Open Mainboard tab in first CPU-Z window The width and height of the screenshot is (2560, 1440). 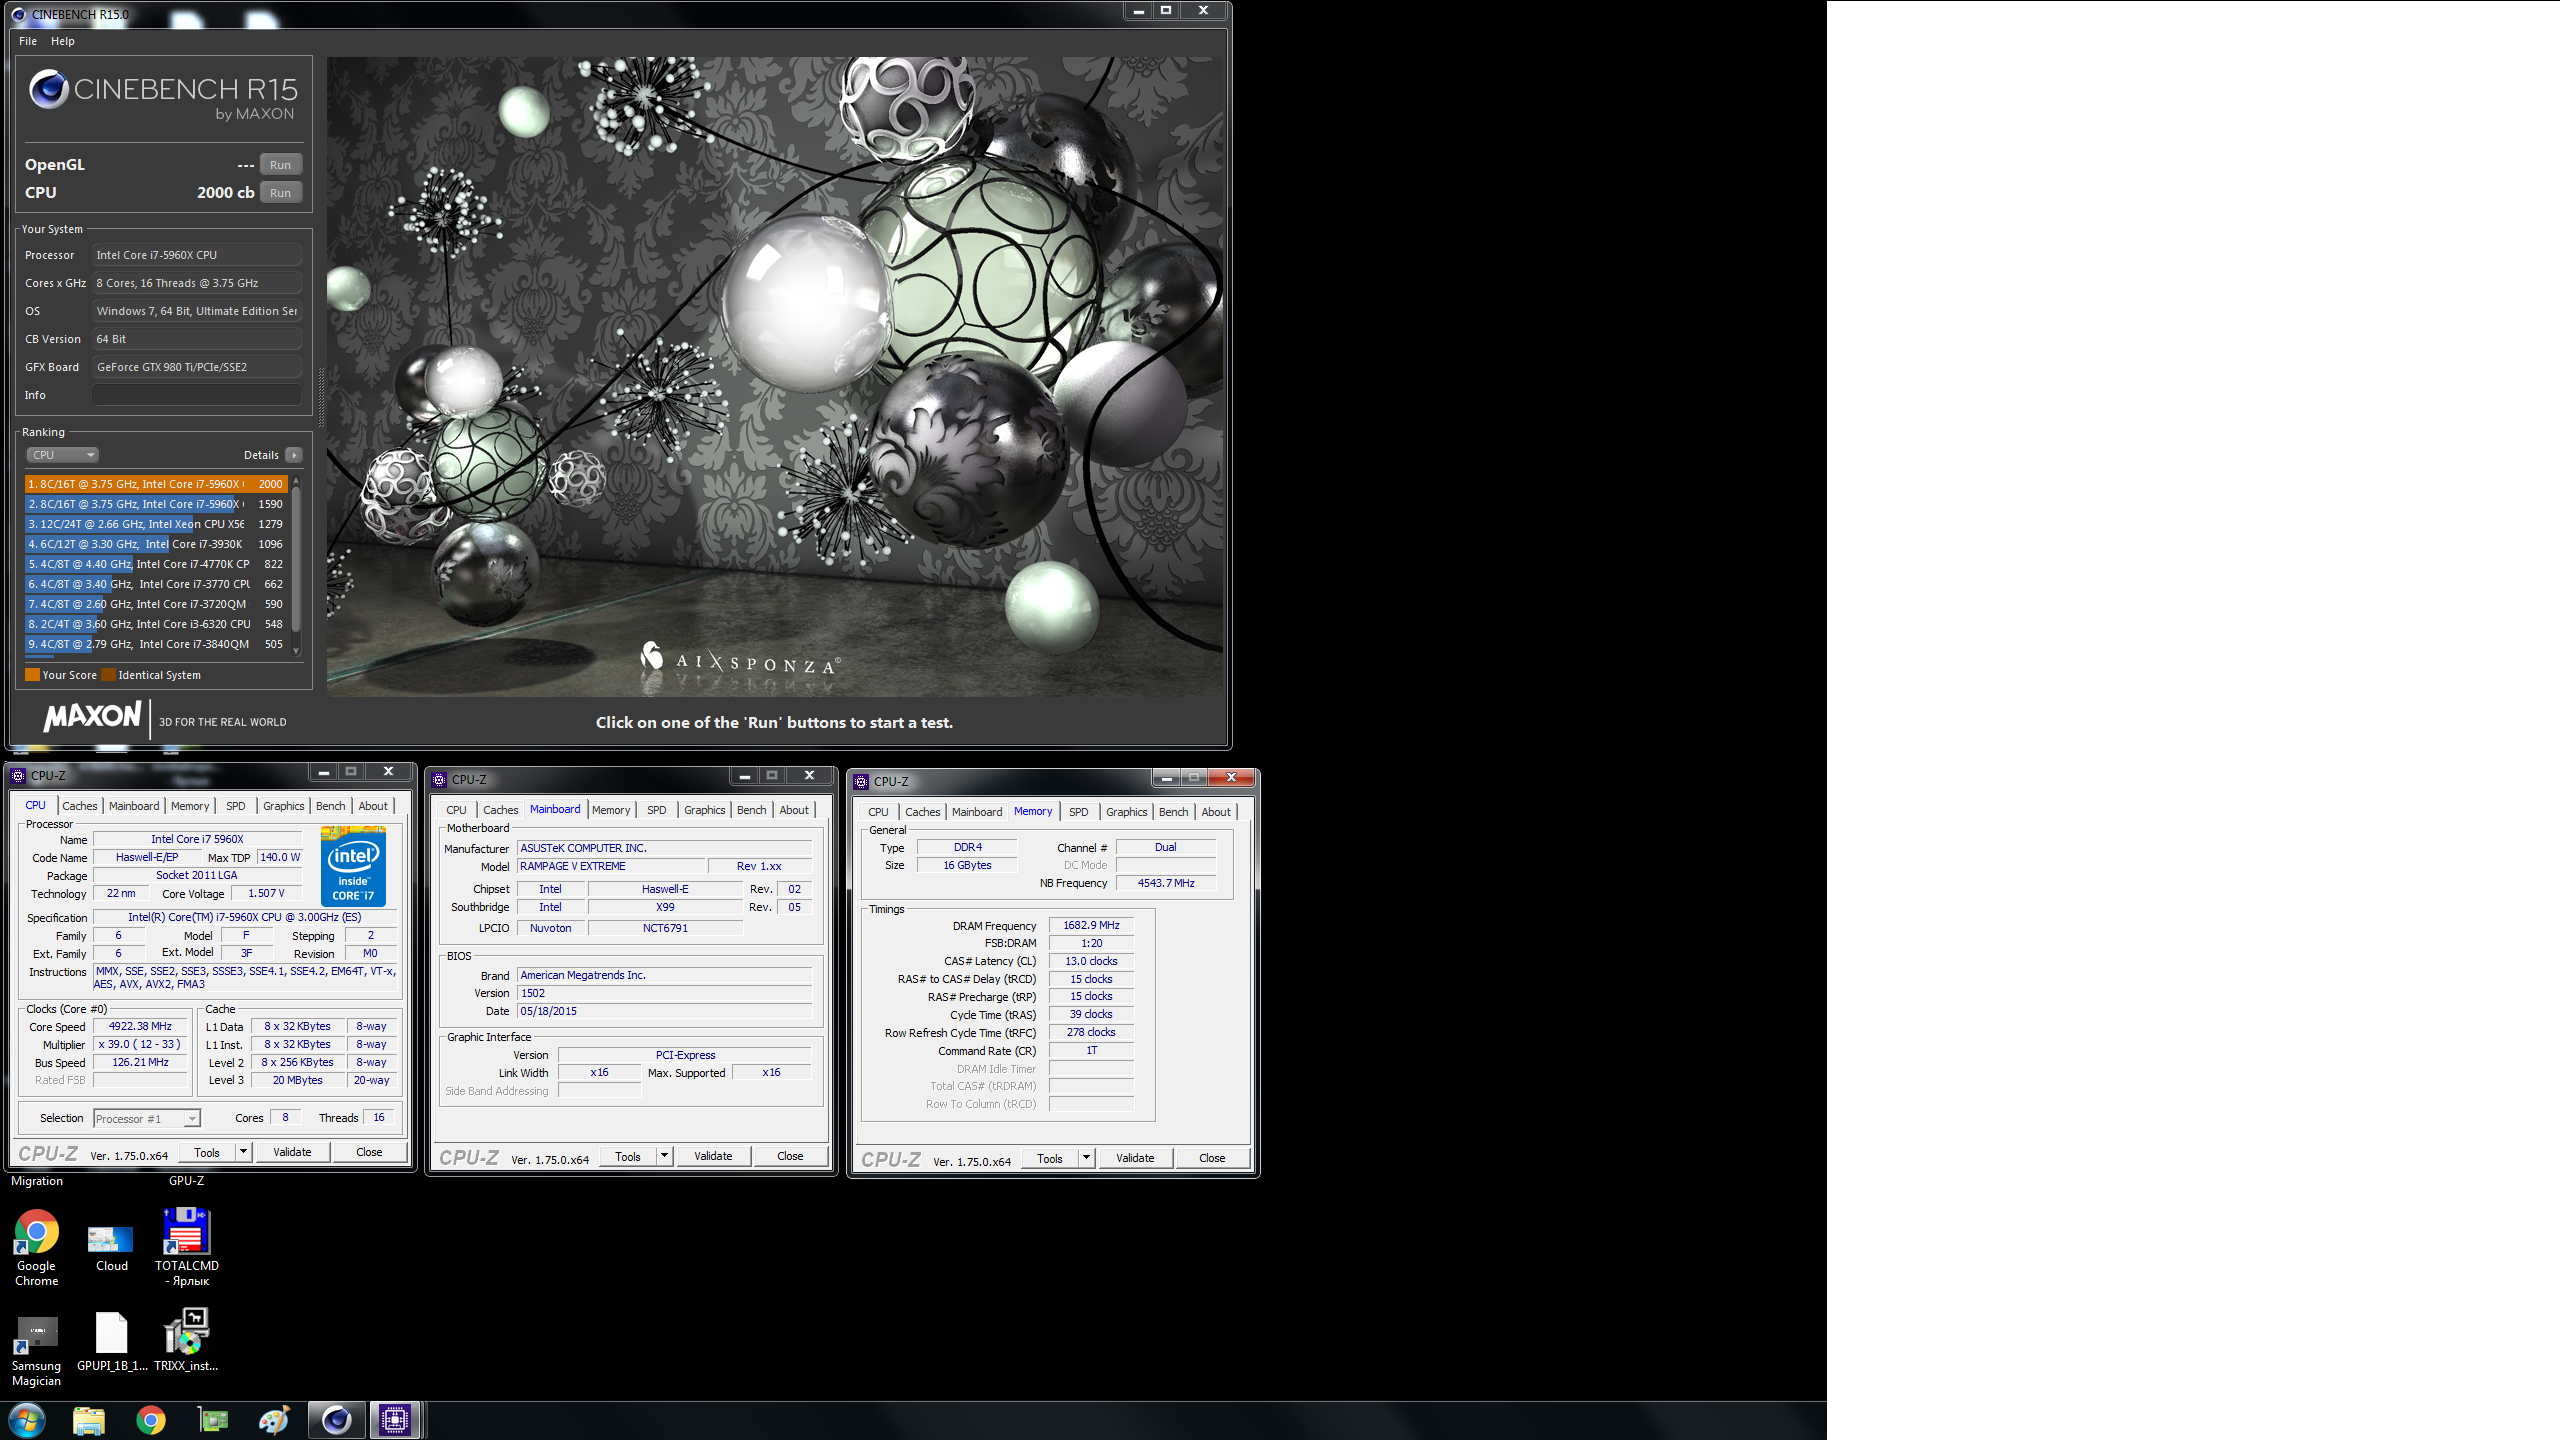click(134, 806)
